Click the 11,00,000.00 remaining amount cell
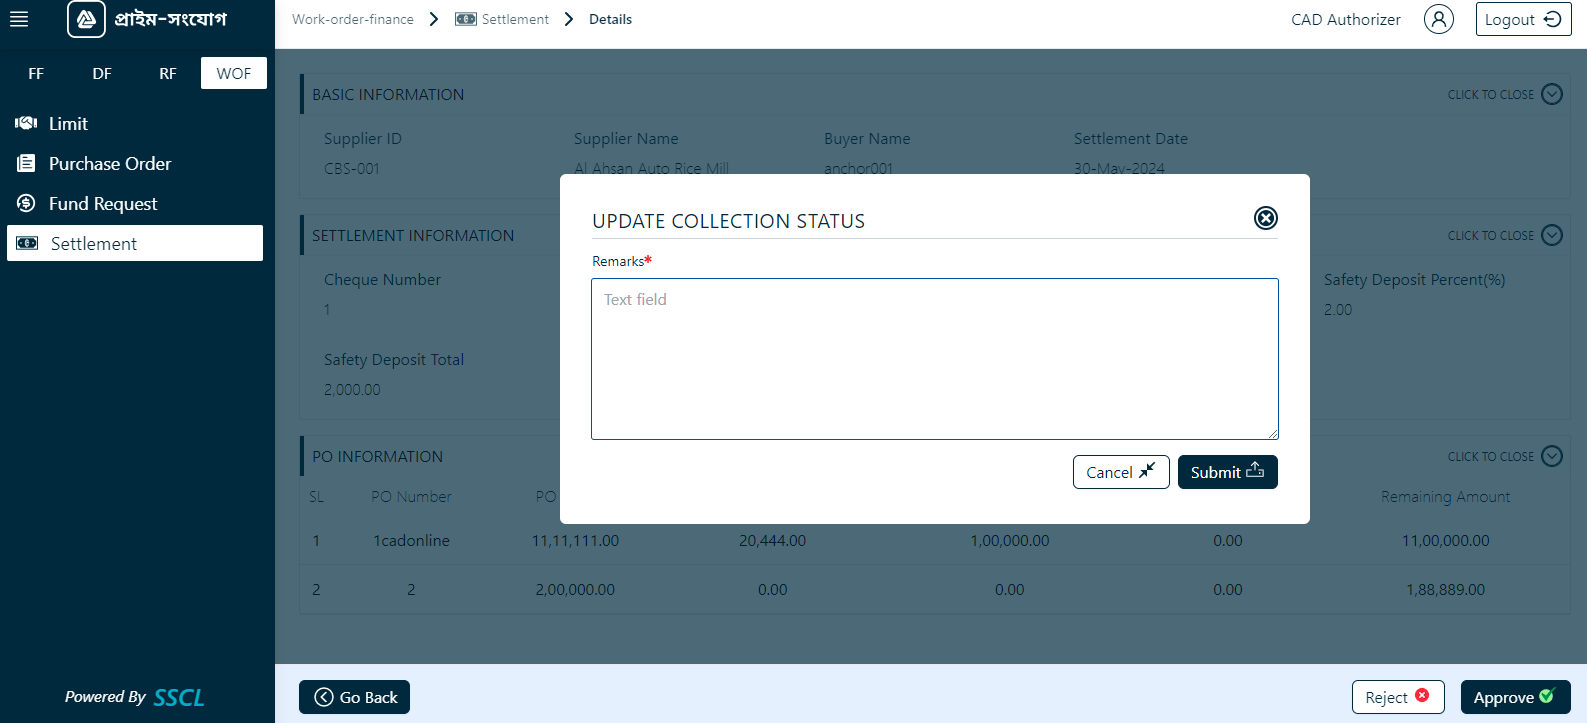This screenshot has height=723, width=1587. [x=1446, y=540]
